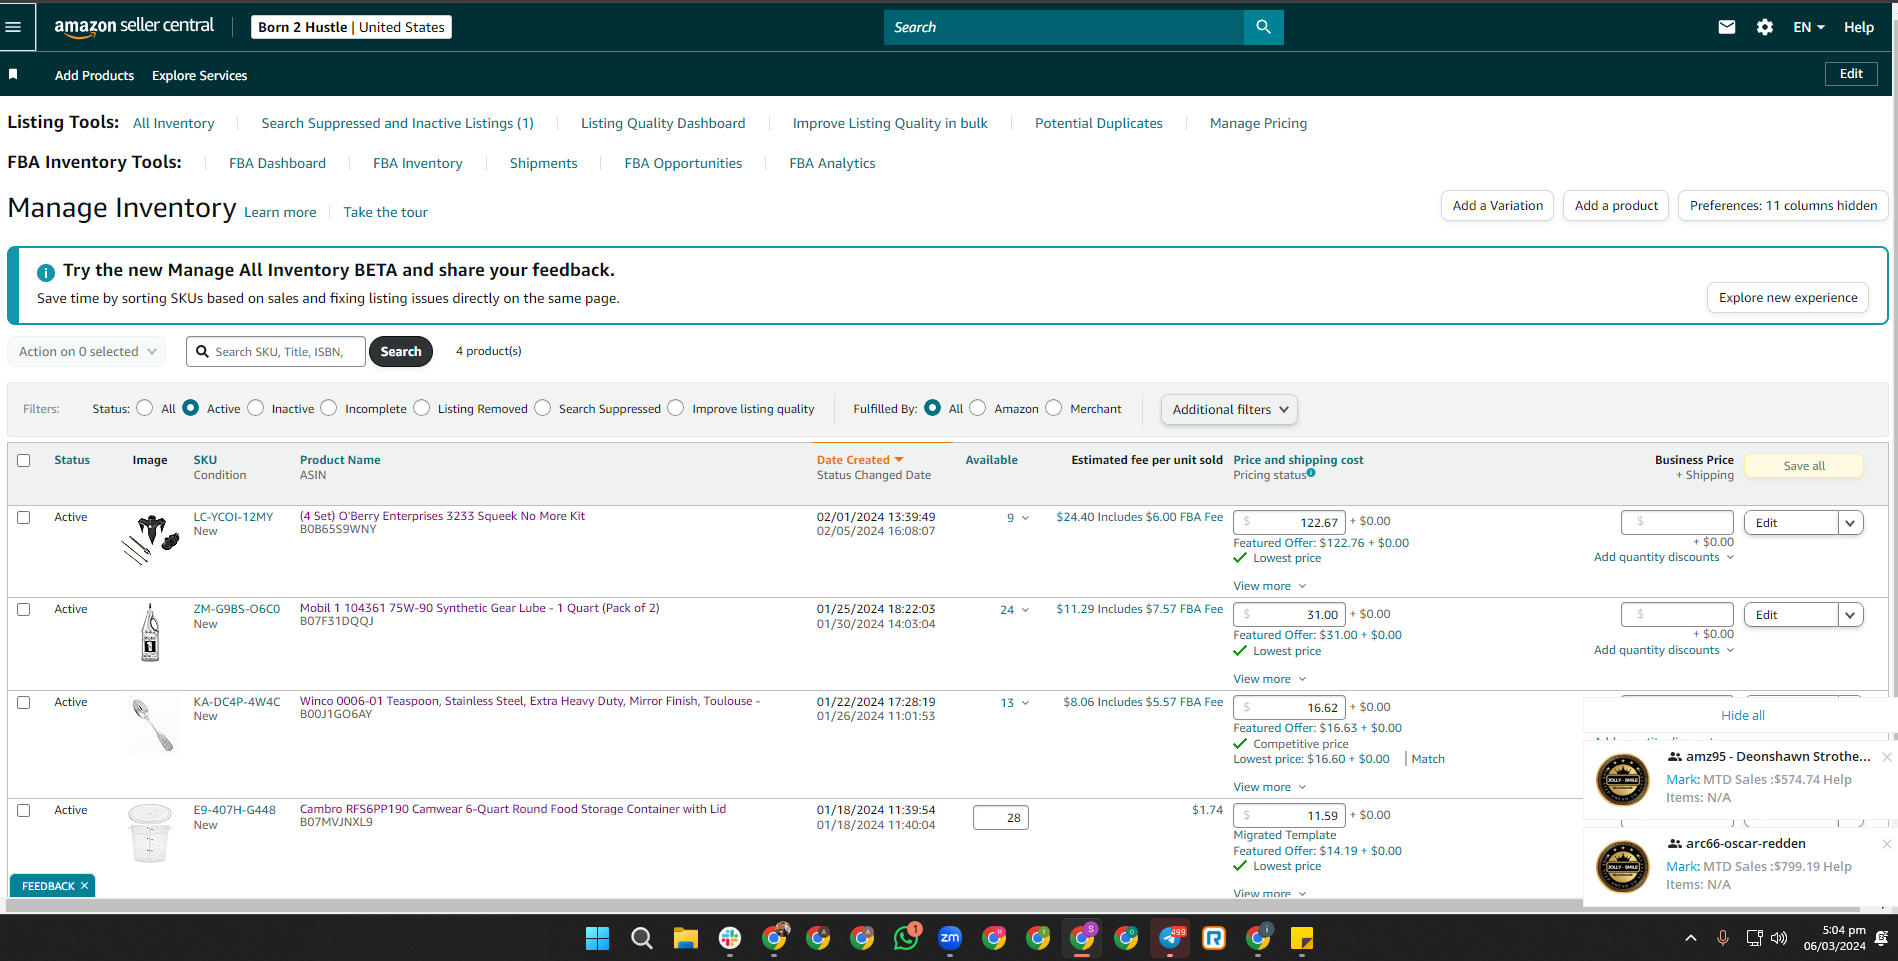Select Fulfilled By Amazon radio
Image resolution: width=1898 pixels, height=961 pixels.
coord(978,408)
